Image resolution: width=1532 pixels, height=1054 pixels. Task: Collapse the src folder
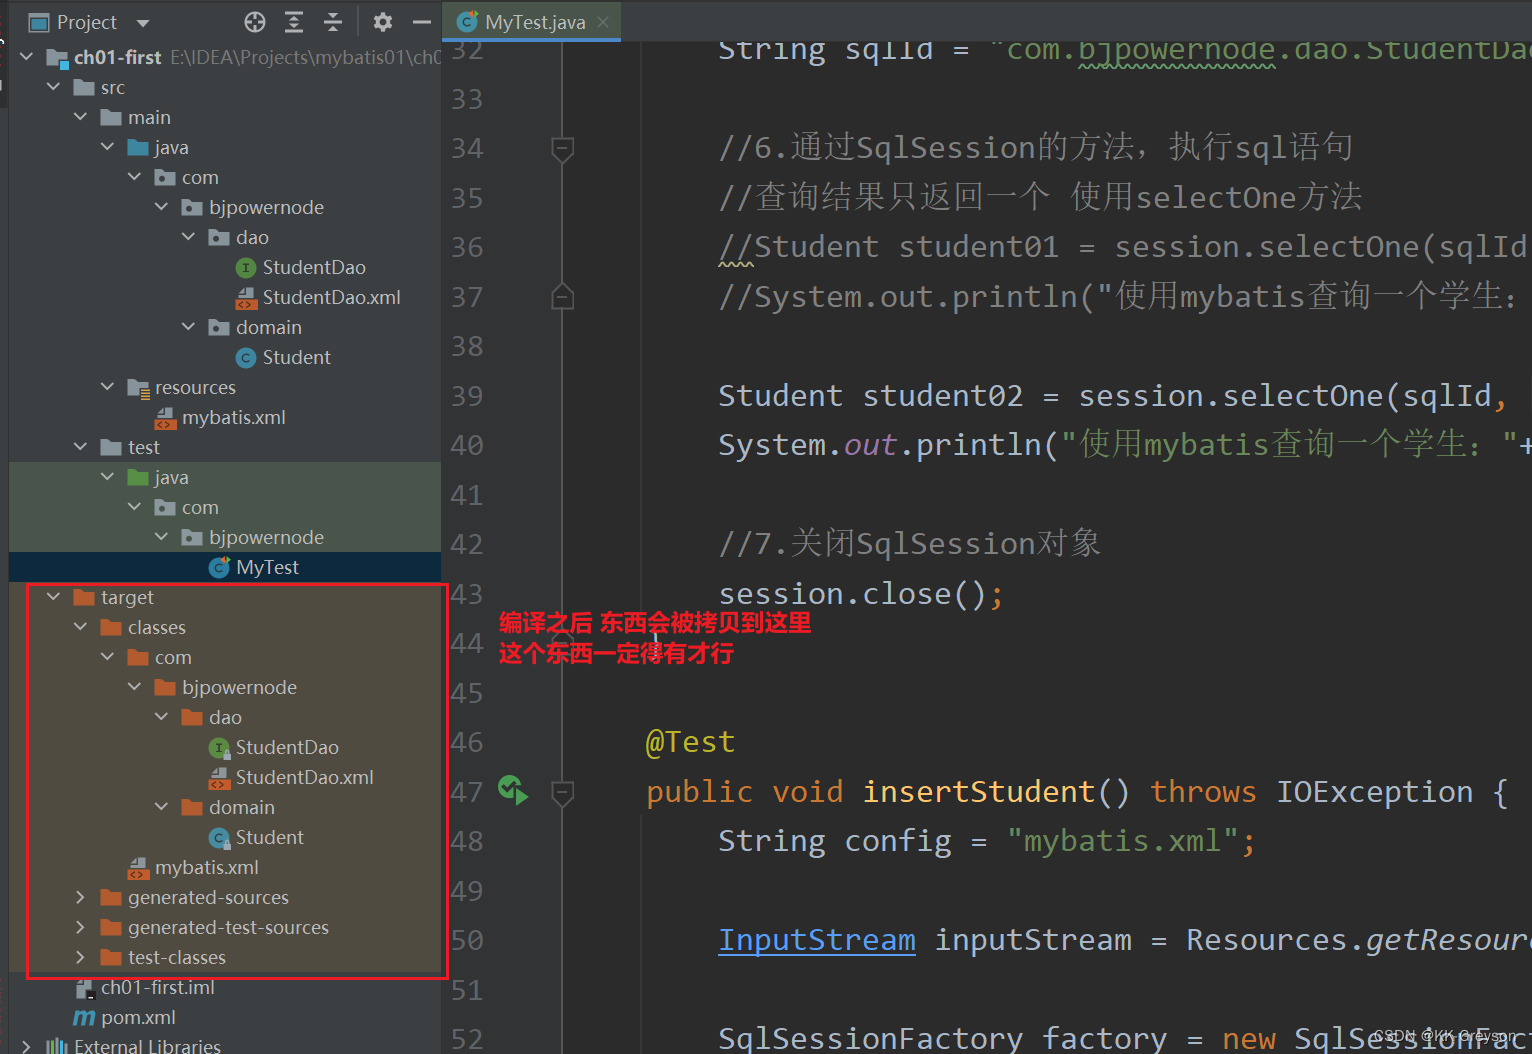(x=54, y=87)
